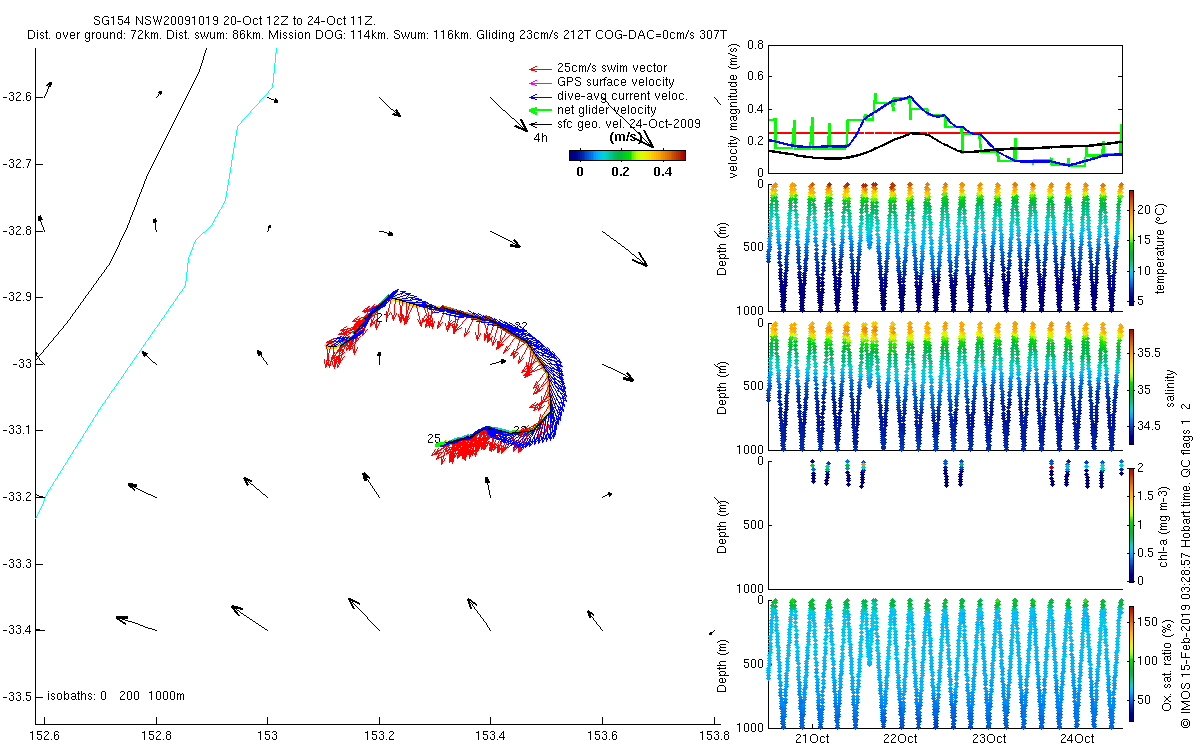Click the 21Oct date tick label

[812, 739]
